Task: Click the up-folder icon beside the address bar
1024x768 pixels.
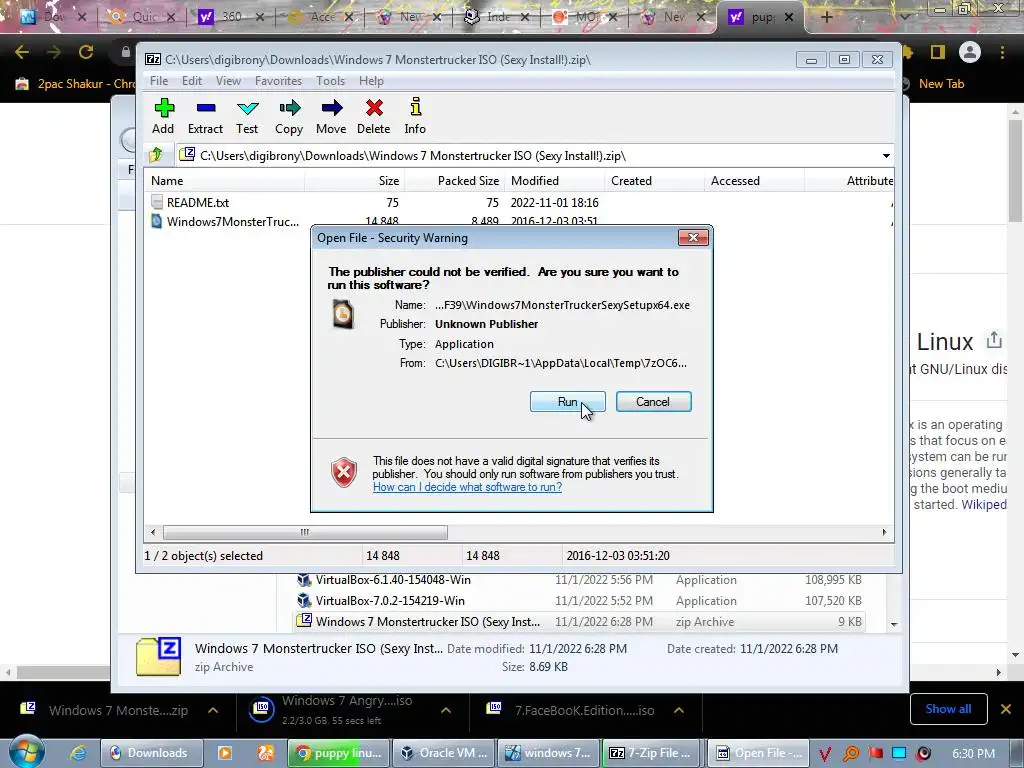Action: [156, 155]
